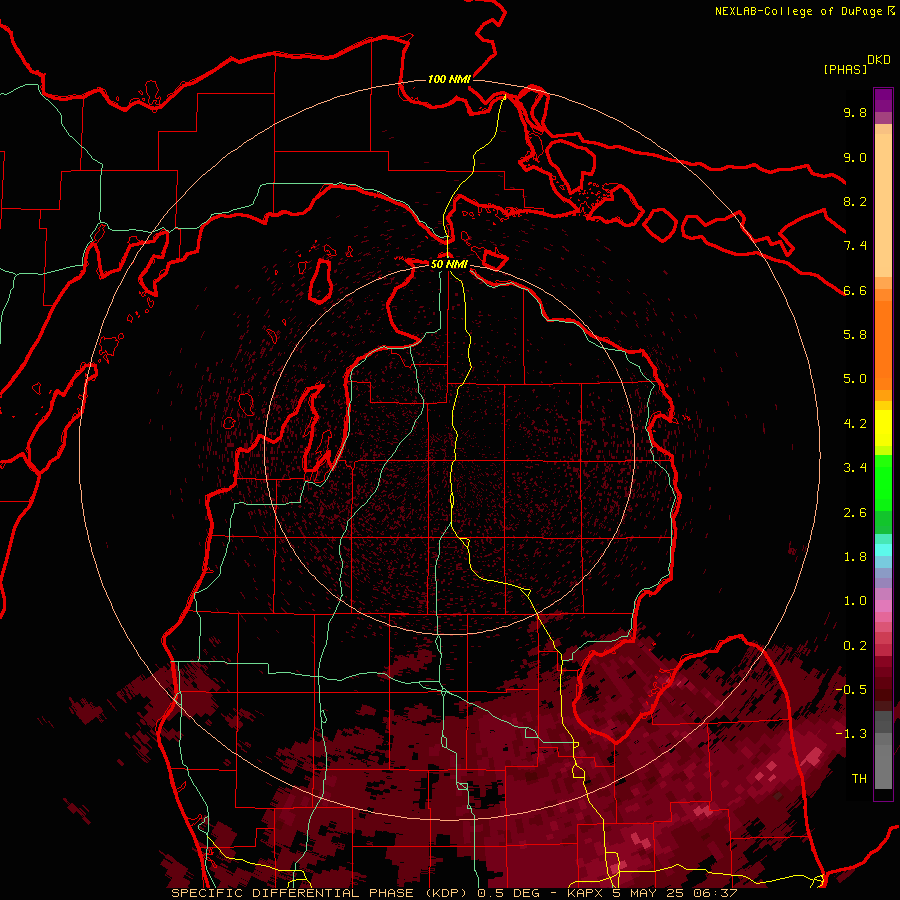Click the 5 MAY 25 06:37 timestamp
900x900 pixels.
click(675, 893)
